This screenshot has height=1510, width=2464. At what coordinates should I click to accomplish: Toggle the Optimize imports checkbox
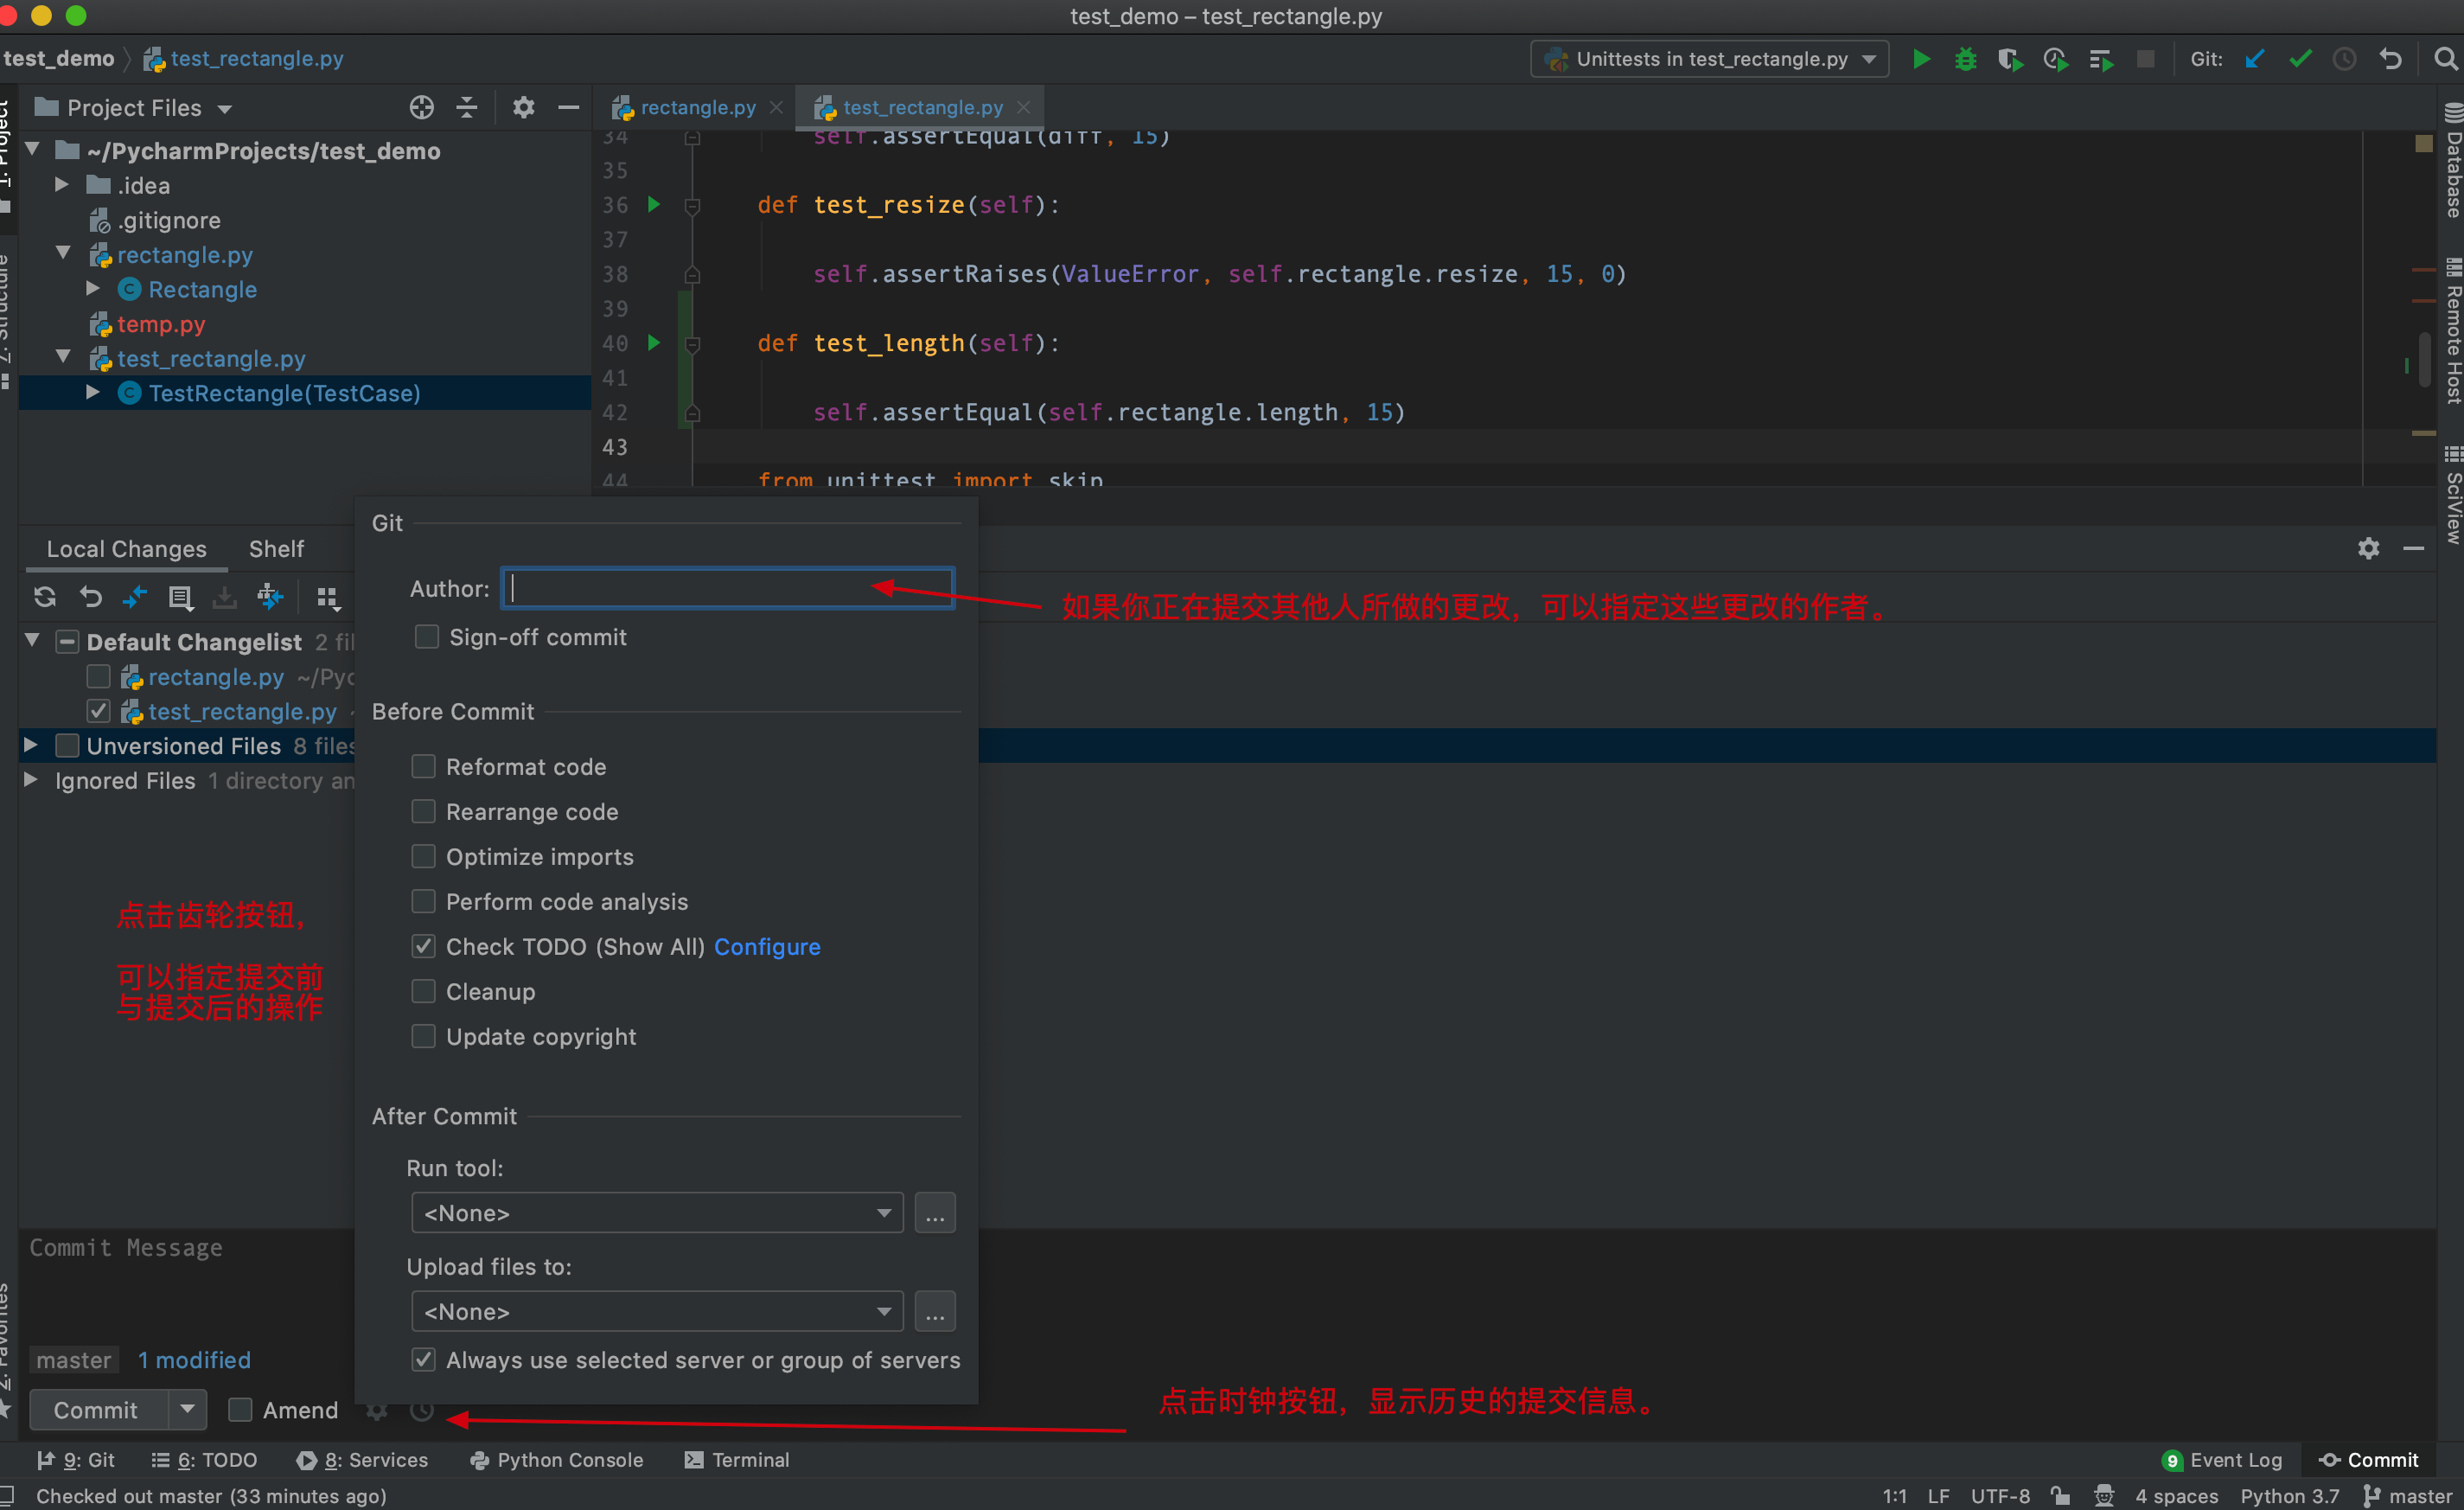click(x=424, y=856)
